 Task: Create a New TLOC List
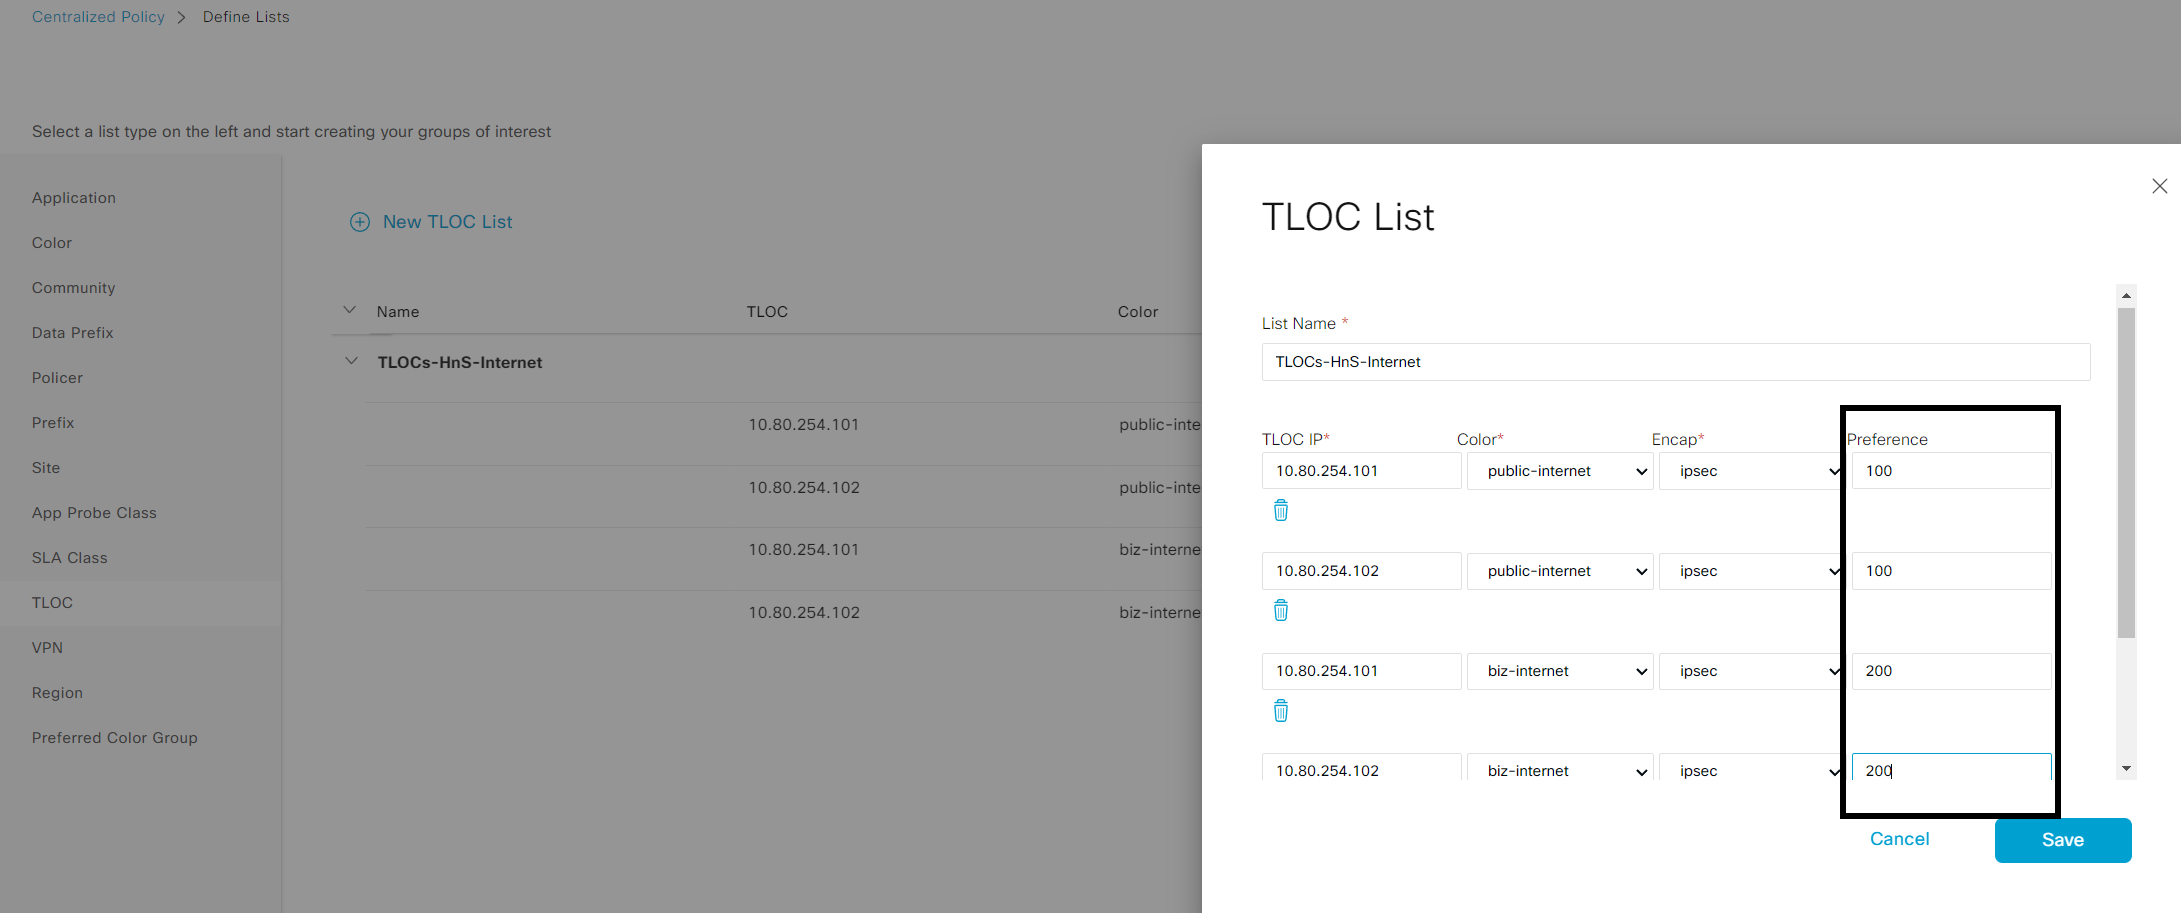(x=431, y=221)
